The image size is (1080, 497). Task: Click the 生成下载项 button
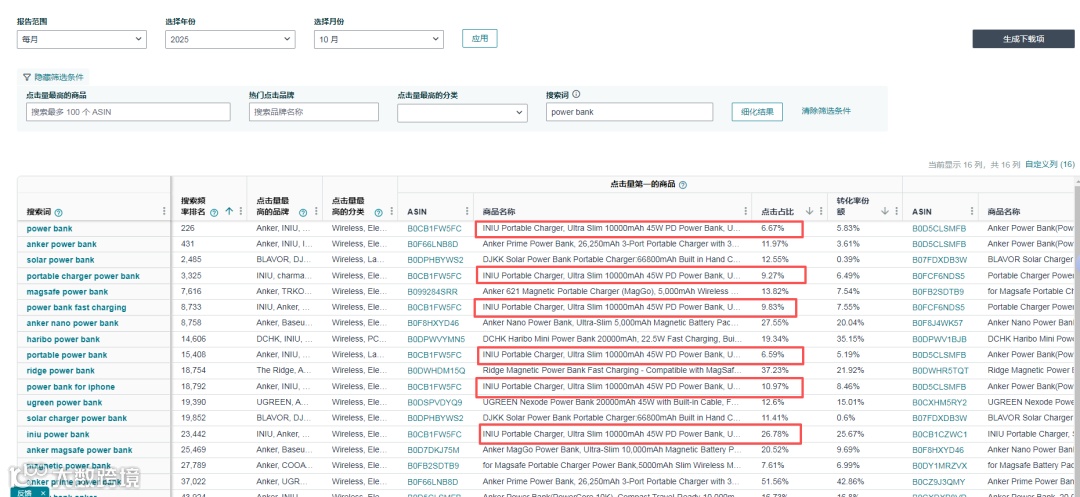1024,39
